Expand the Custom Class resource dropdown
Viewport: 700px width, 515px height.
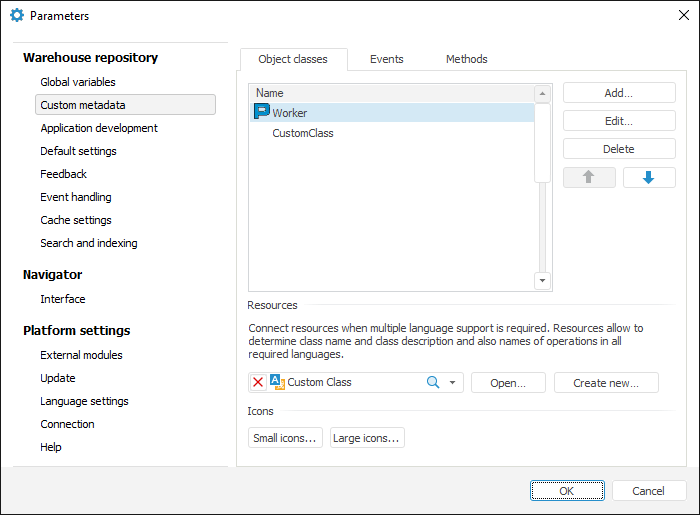point(452,382)
